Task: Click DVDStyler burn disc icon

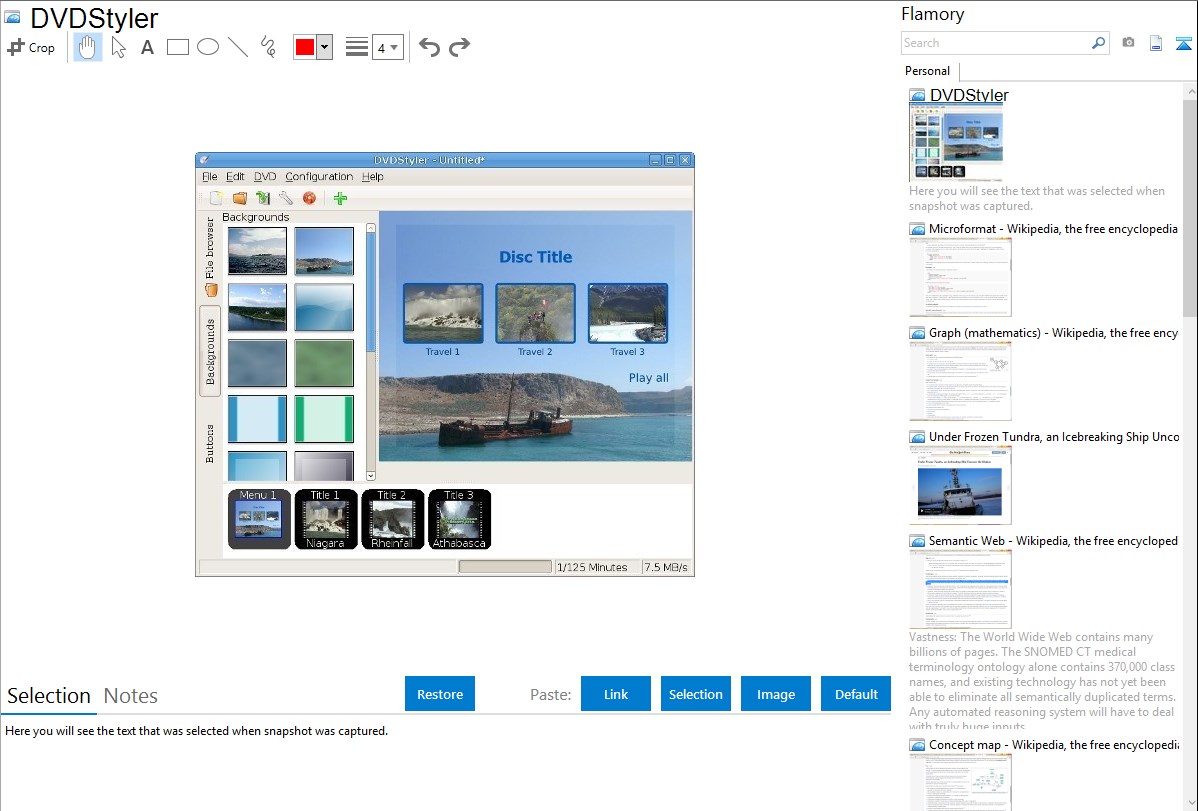Action: [x=309, y=199]
